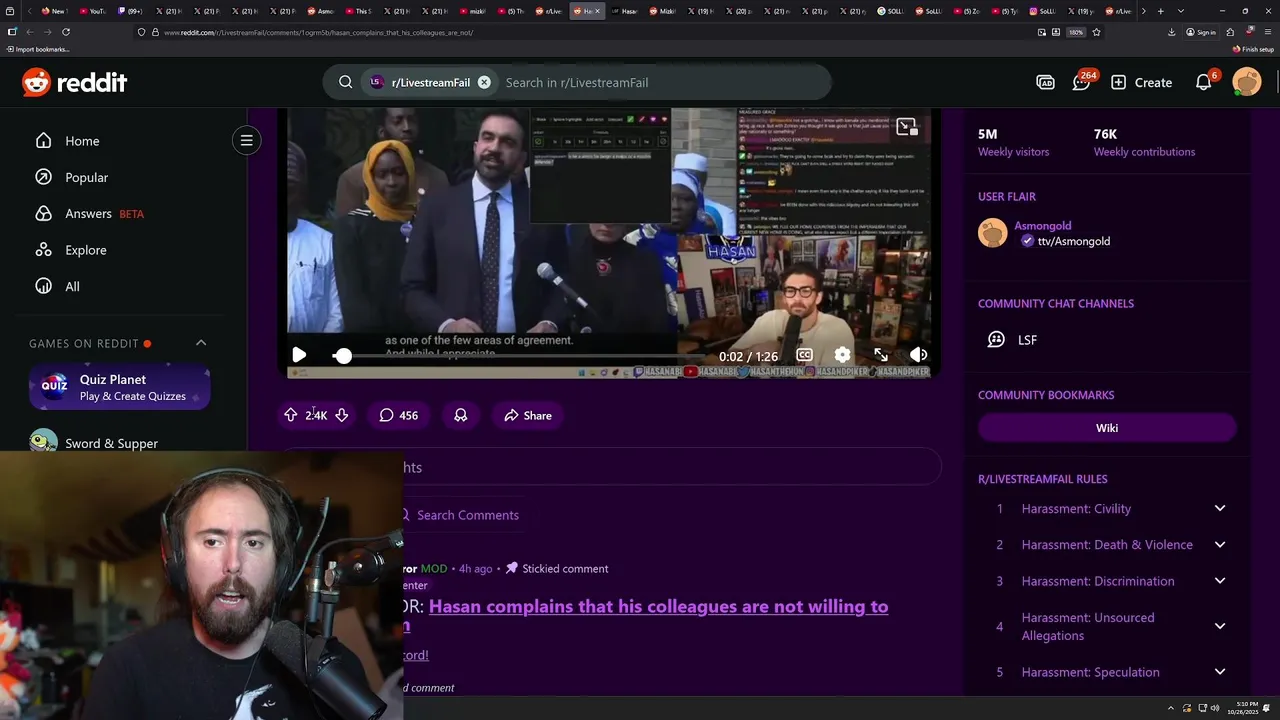
Task: Collapse the left navigation sidebar
Action: [x=246, y=140]
